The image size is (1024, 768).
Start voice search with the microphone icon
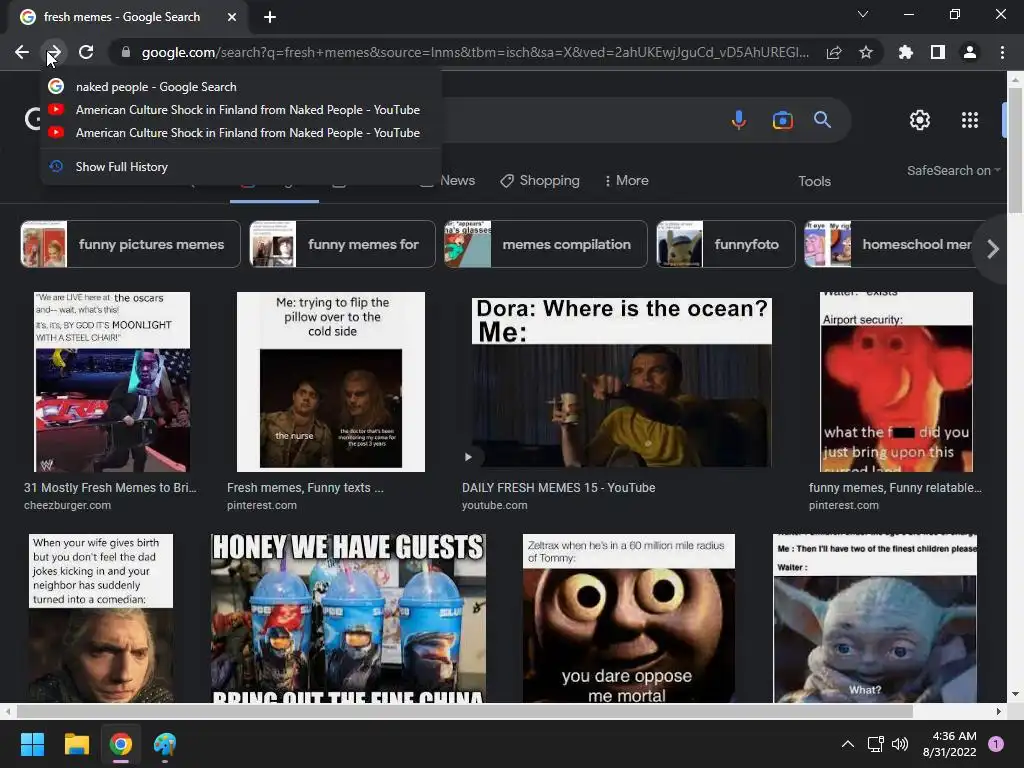[739, 120]
